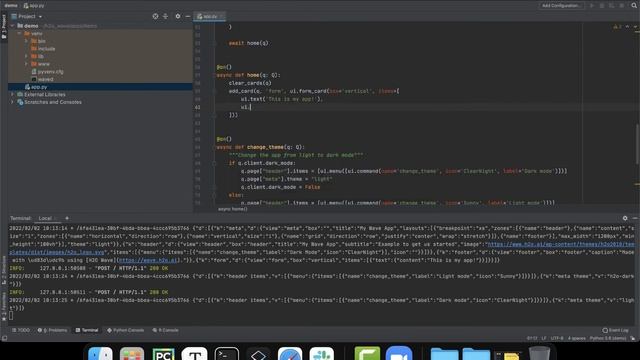
Task: Open Finder from the Dock
Action: [100, 354]
